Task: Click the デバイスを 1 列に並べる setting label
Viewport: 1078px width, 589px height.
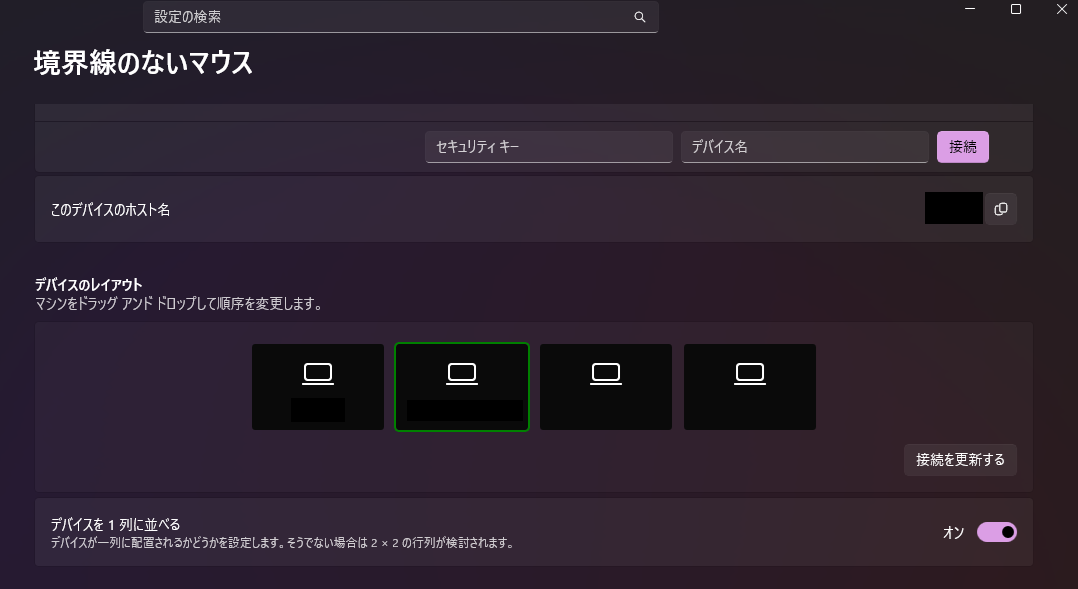Action: click(115, 524)
